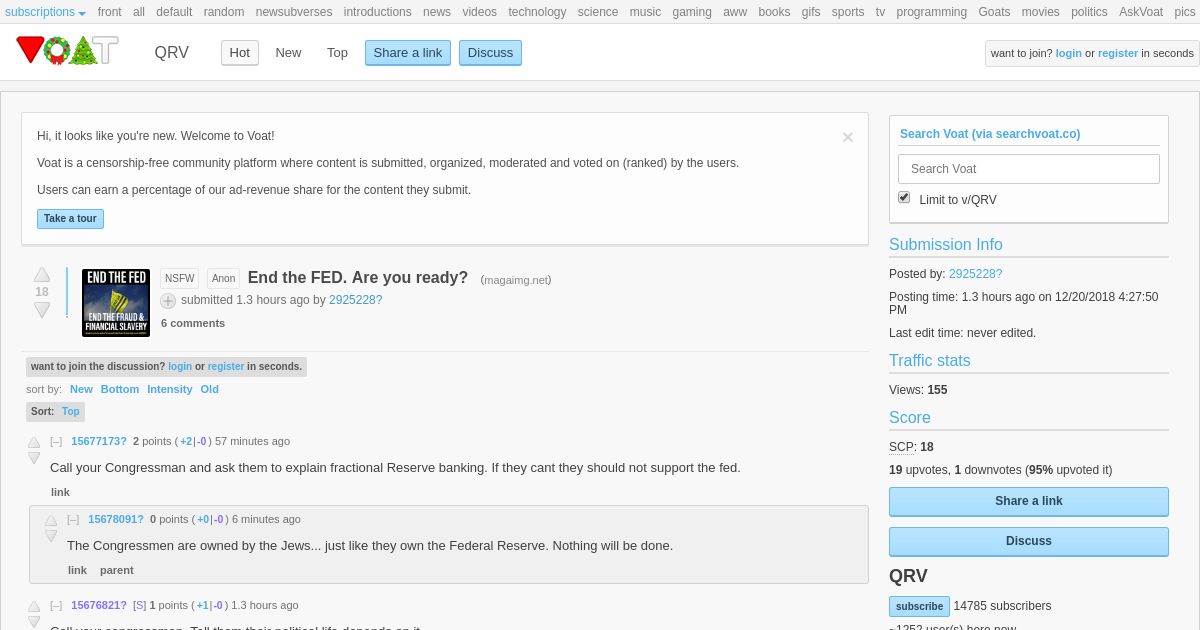Open the programming subverse link
Screen dimensions: 1200x630
931,12
